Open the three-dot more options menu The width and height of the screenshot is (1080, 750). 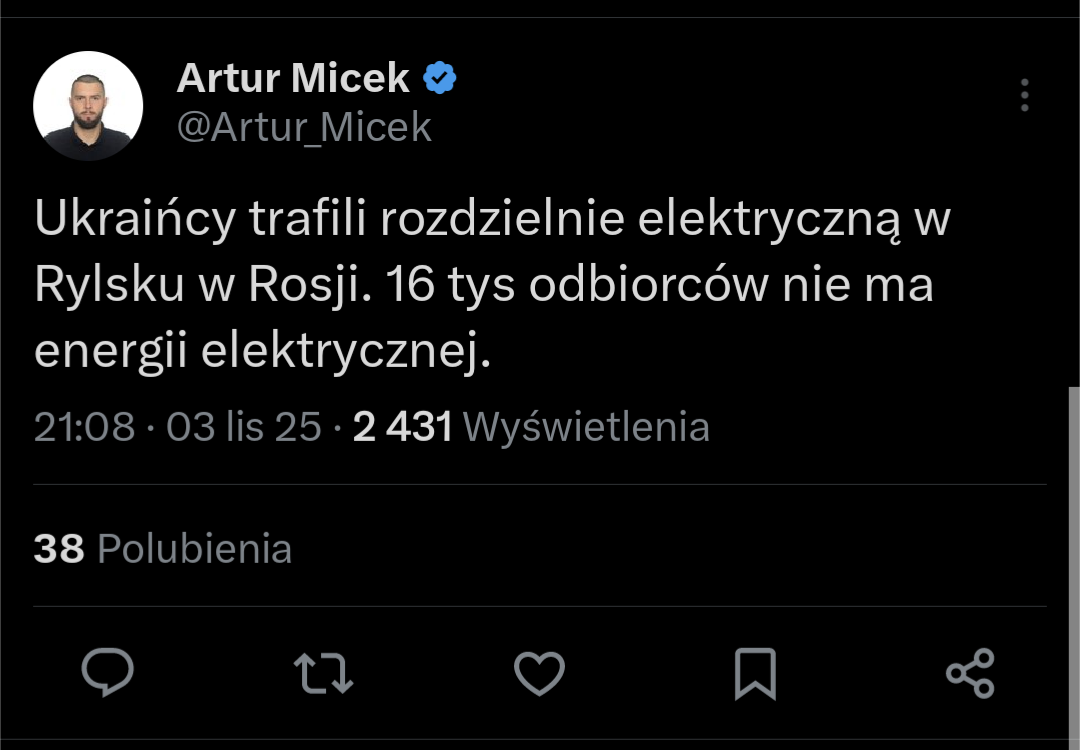1024,96
